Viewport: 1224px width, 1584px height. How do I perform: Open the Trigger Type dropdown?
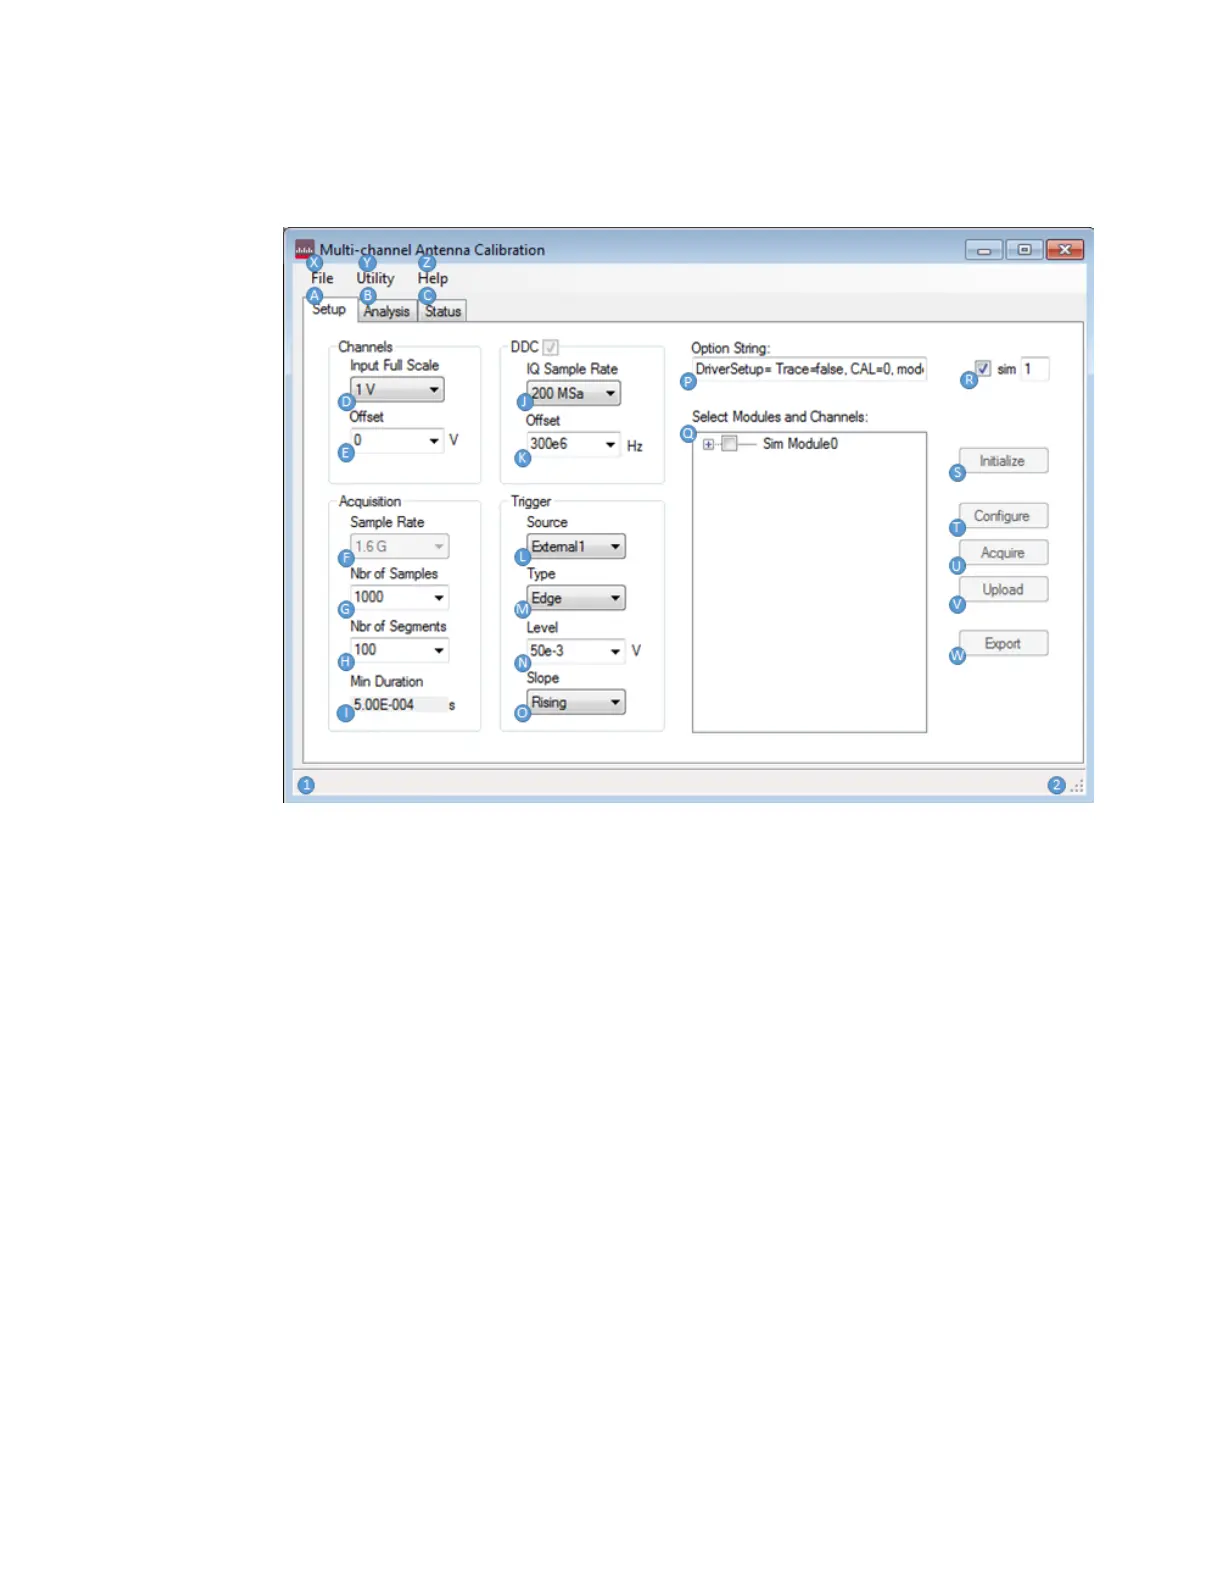tap(576, 598)
